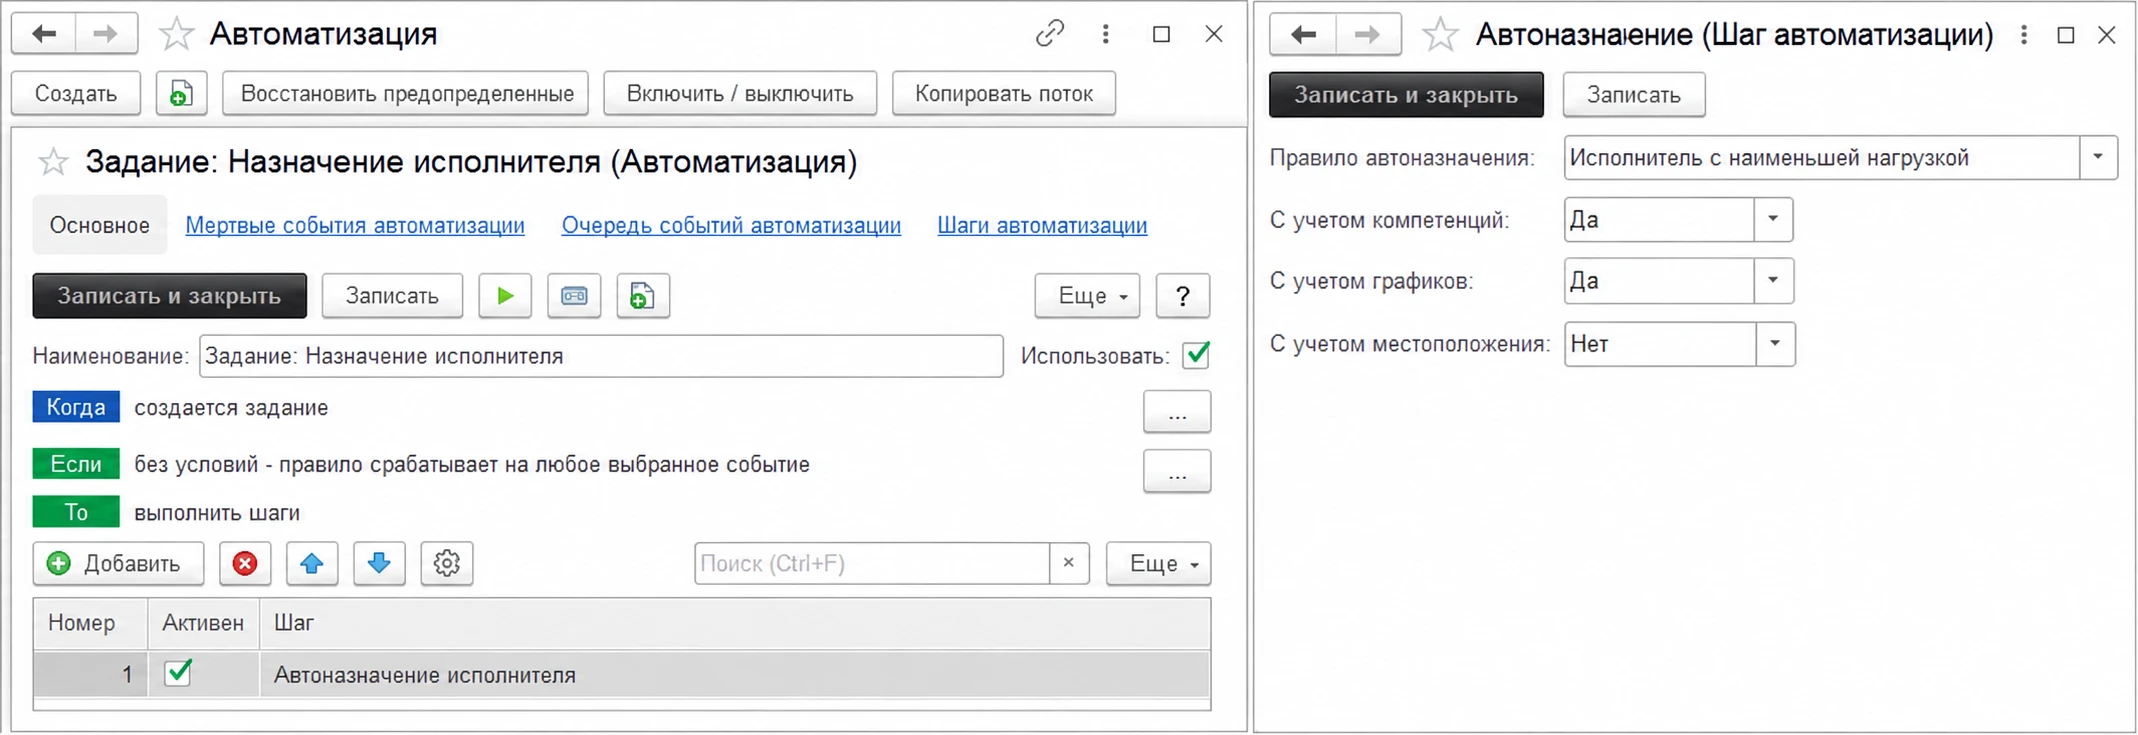Switch to the Основное tab
The image size is (2138, 735).
pyautogui.click(x=100, y=226)
